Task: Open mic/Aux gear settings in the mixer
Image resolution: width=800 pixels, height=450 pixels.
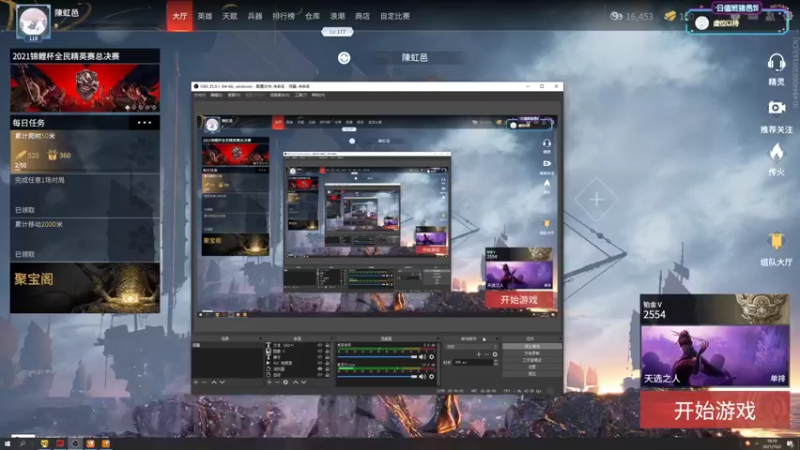Action: pyautogui.click(x=432, y=377)
